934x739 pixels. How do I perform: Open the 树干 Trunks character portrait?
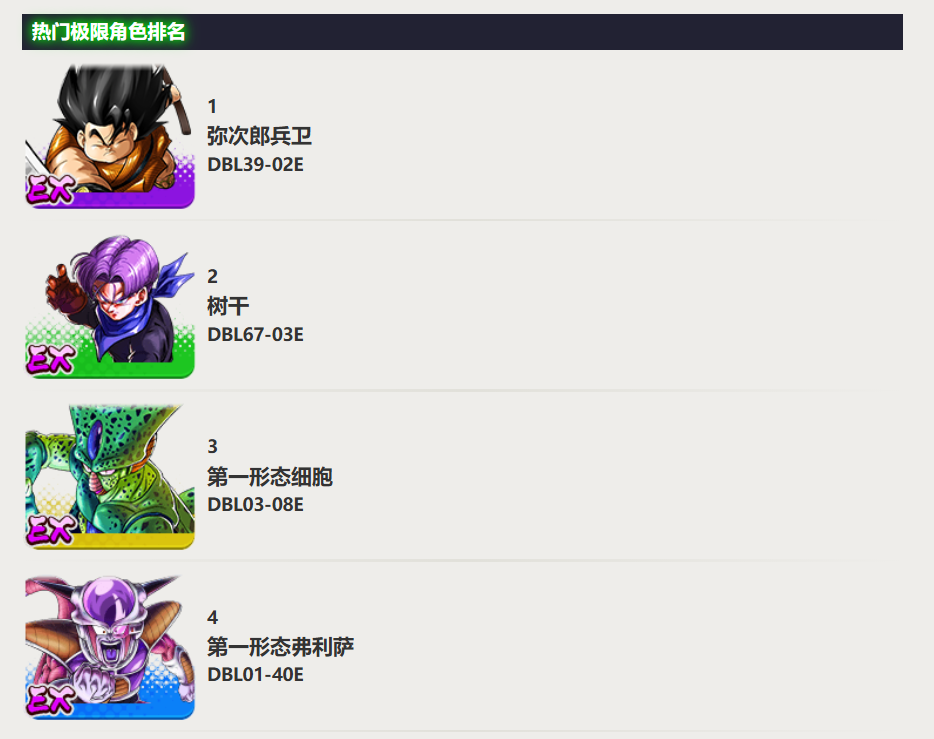110,306
